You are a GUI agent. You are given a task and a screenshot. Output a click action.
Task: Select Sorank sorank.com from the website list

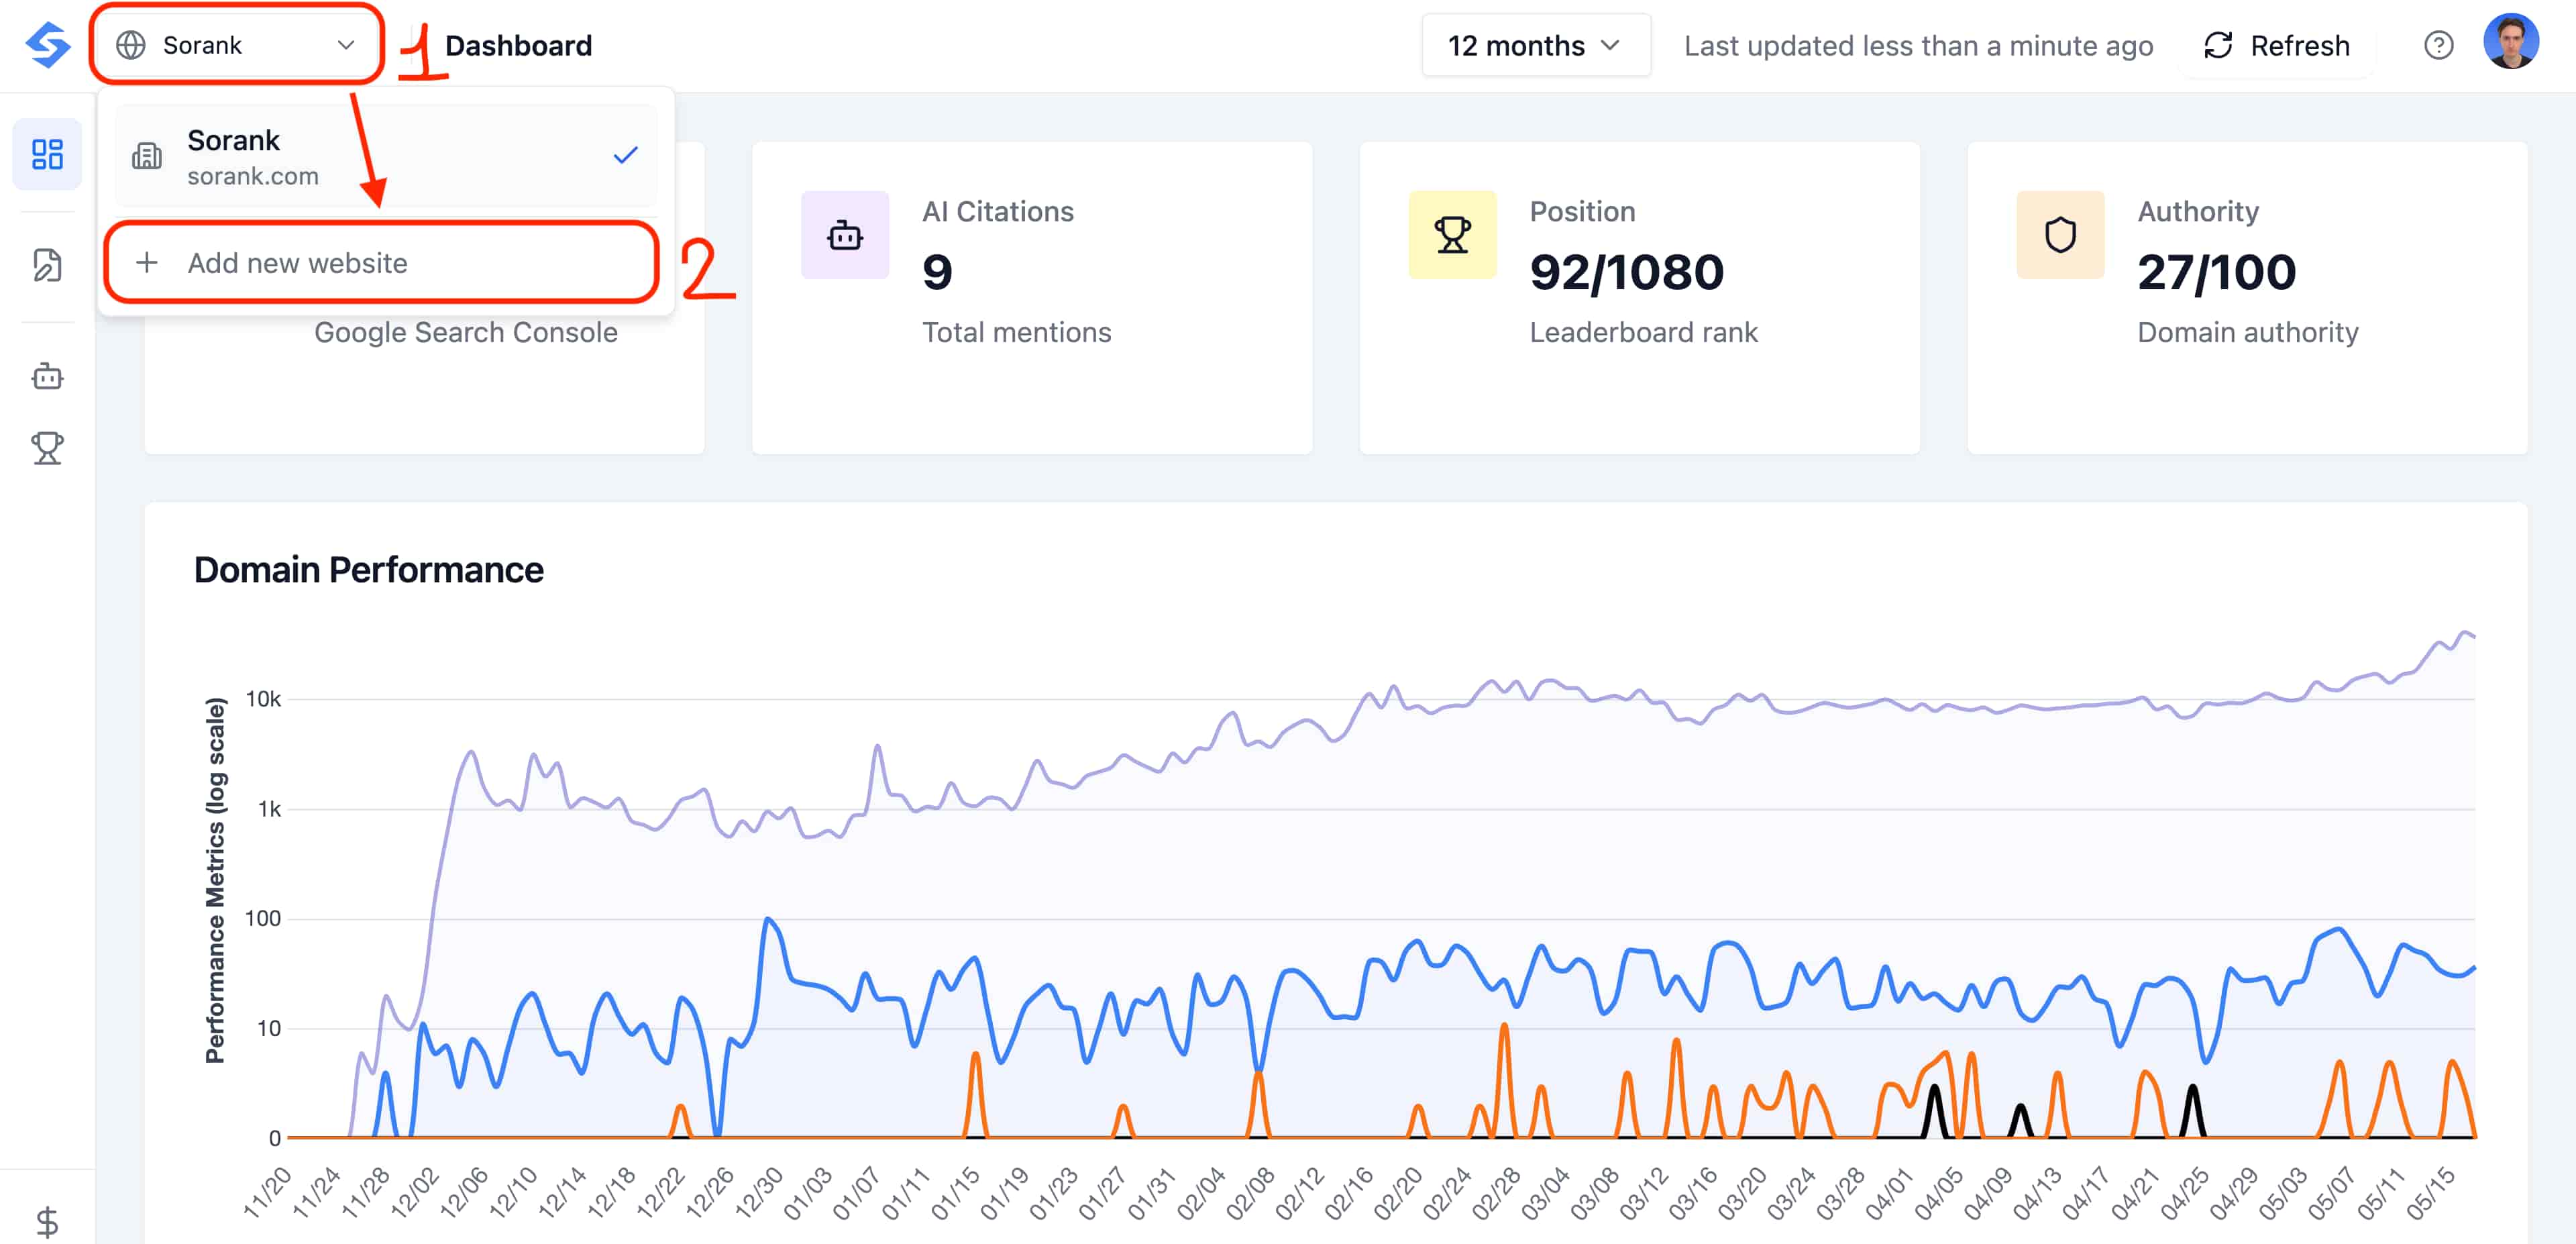coord(385,156)
